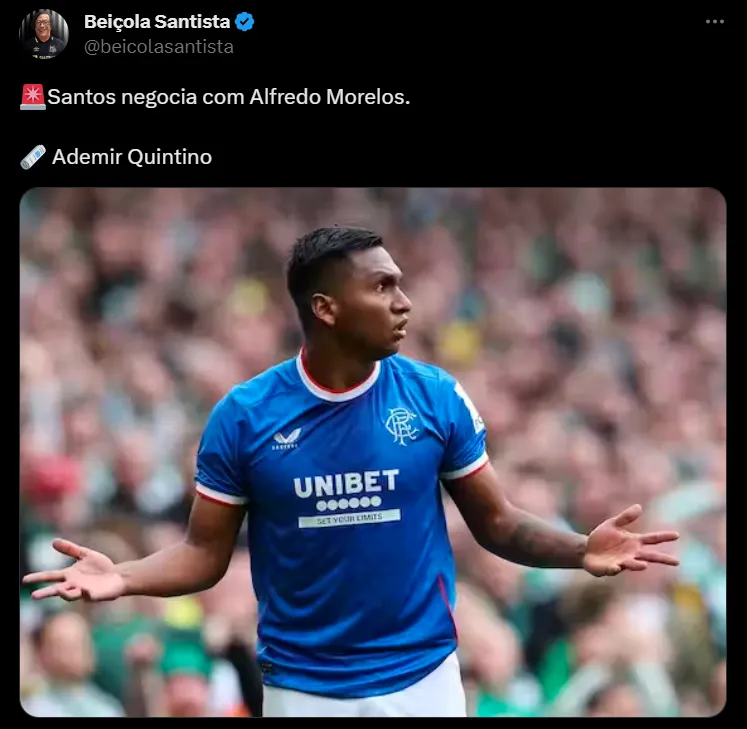Click the red siren emoji

point(33,97)
